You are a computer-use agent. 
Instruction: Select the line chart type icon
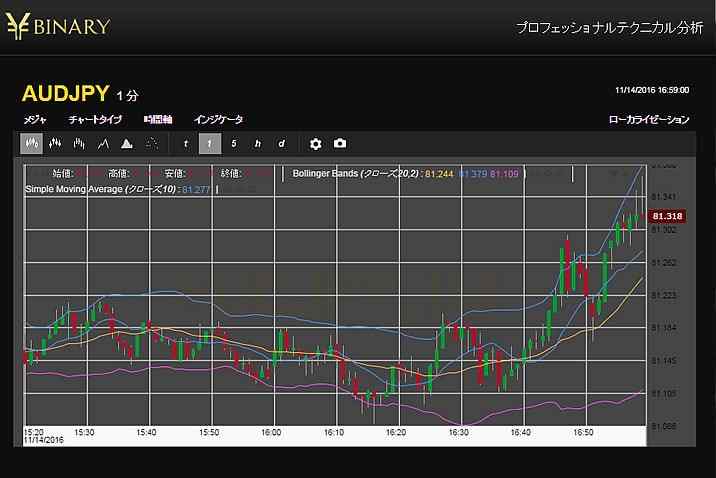(103, 143)
